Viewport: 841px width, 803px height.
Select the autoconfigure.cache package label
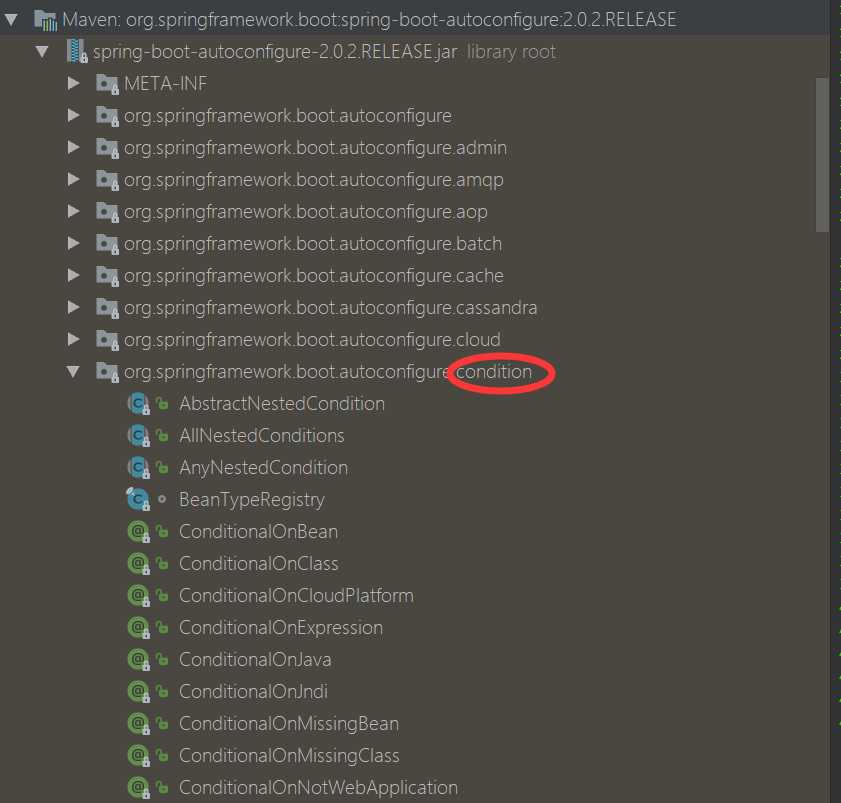314,276
